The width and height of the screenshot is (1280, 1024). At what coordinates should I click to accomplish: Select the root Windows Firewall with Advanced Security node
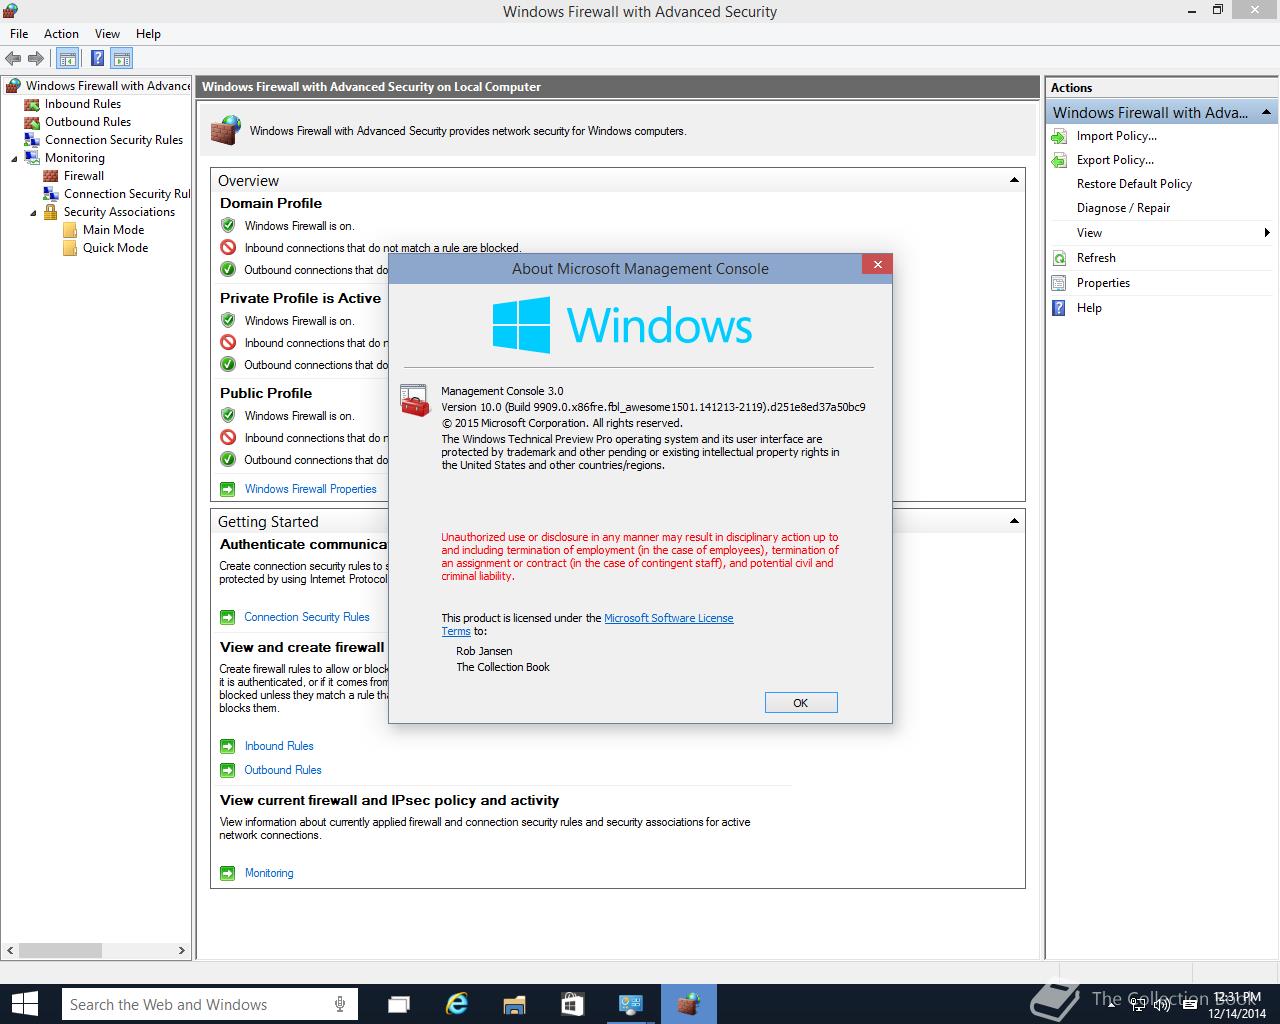pyautogui.click(x=107, y=86)
